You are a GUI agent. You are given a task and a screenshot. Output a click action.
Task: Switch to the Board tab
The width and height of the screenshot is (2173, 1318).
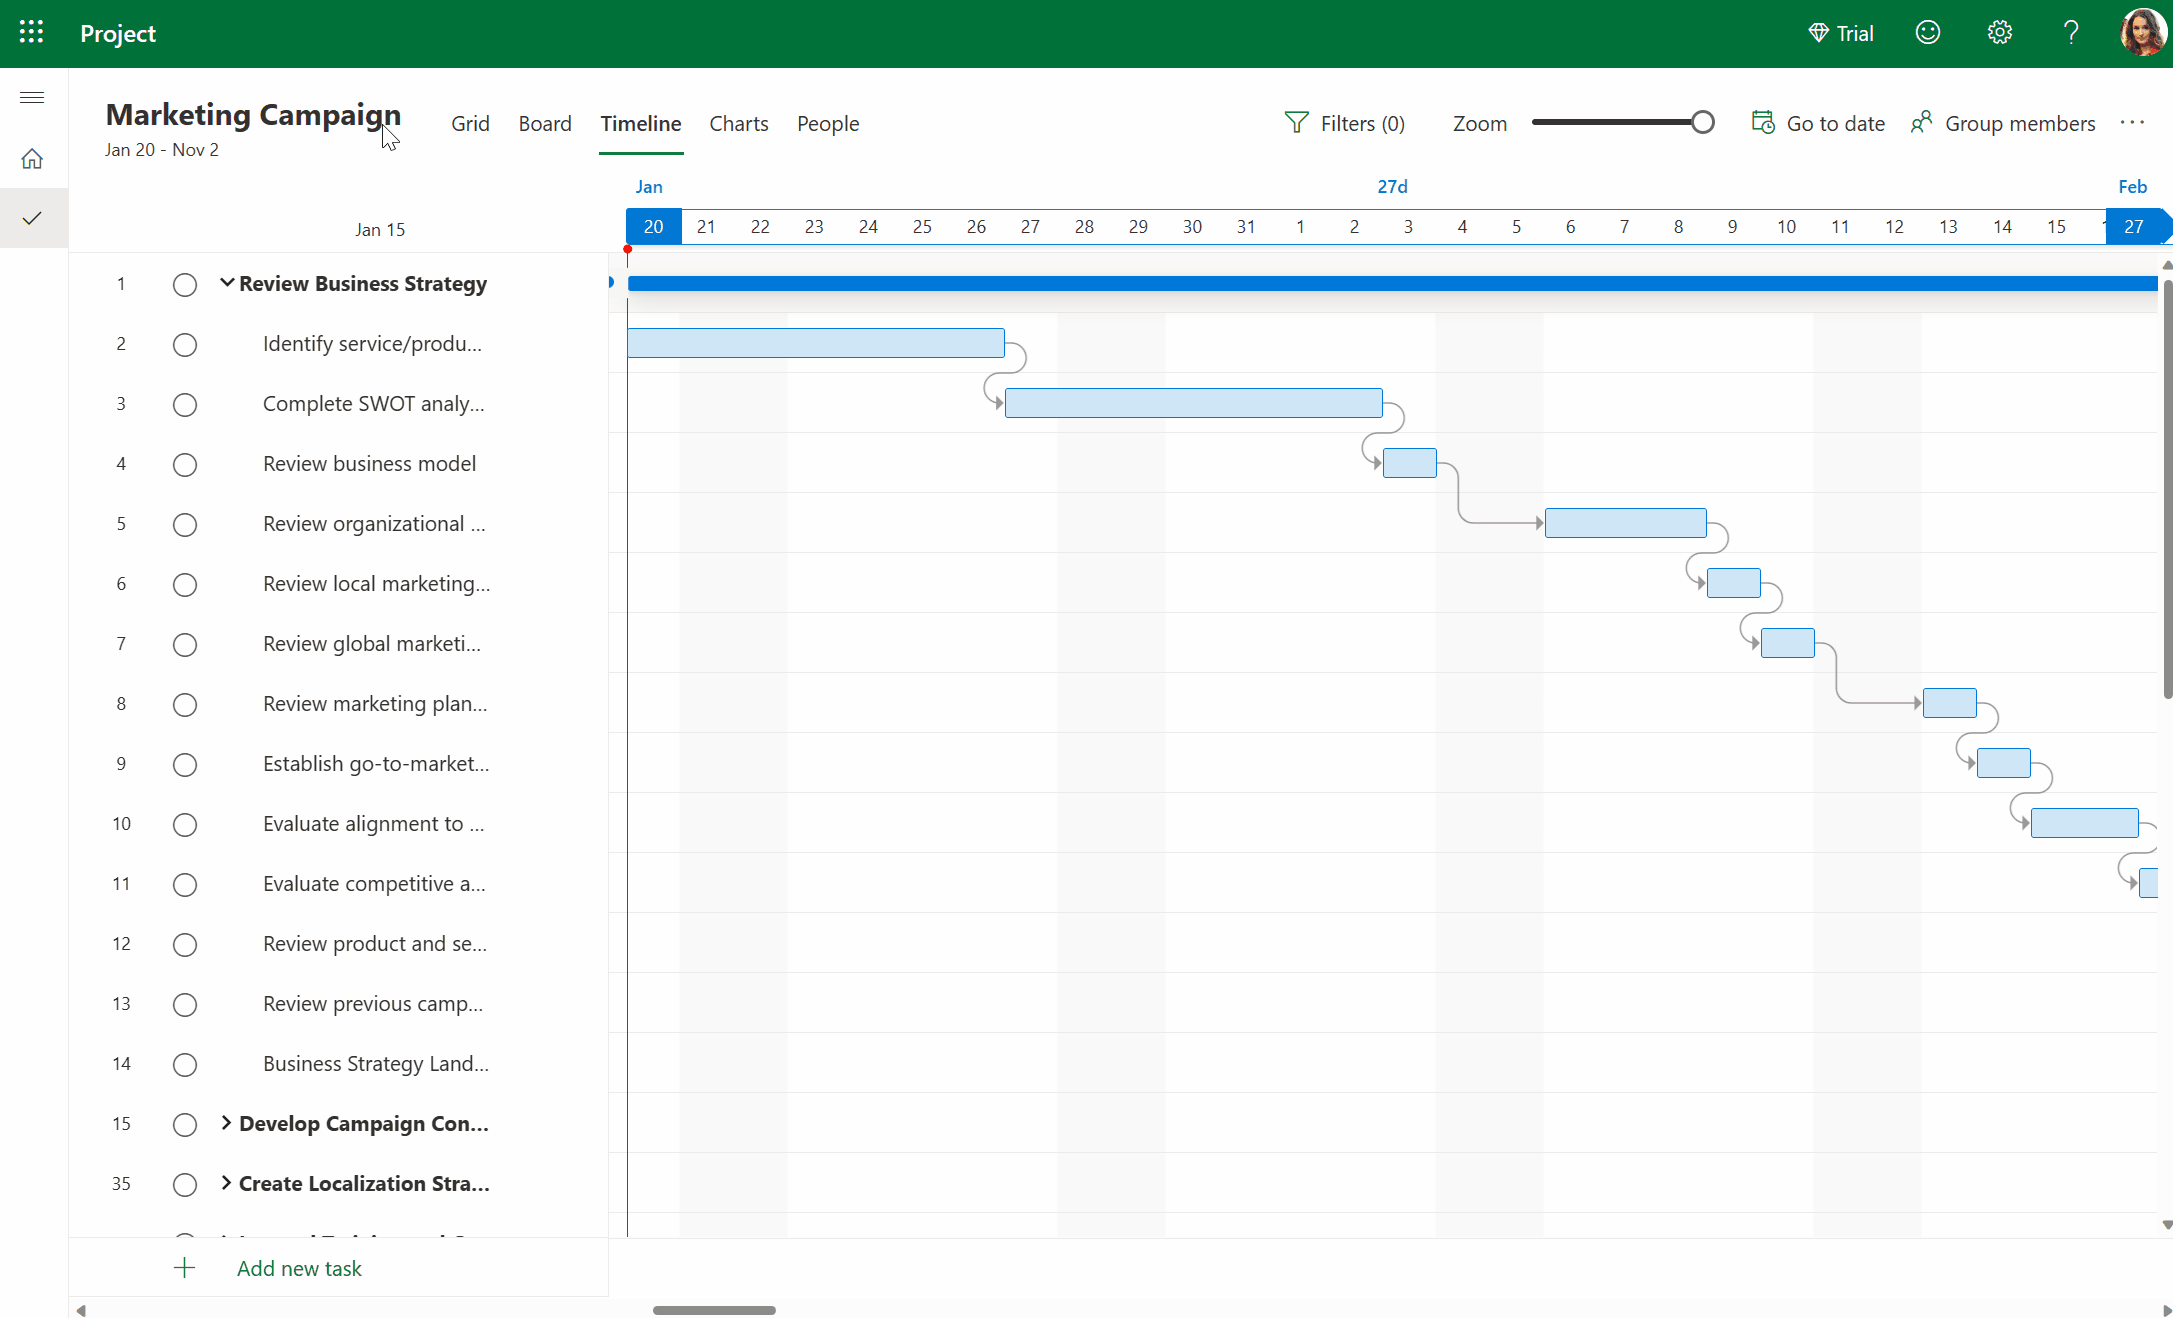[x=545, y=123]
